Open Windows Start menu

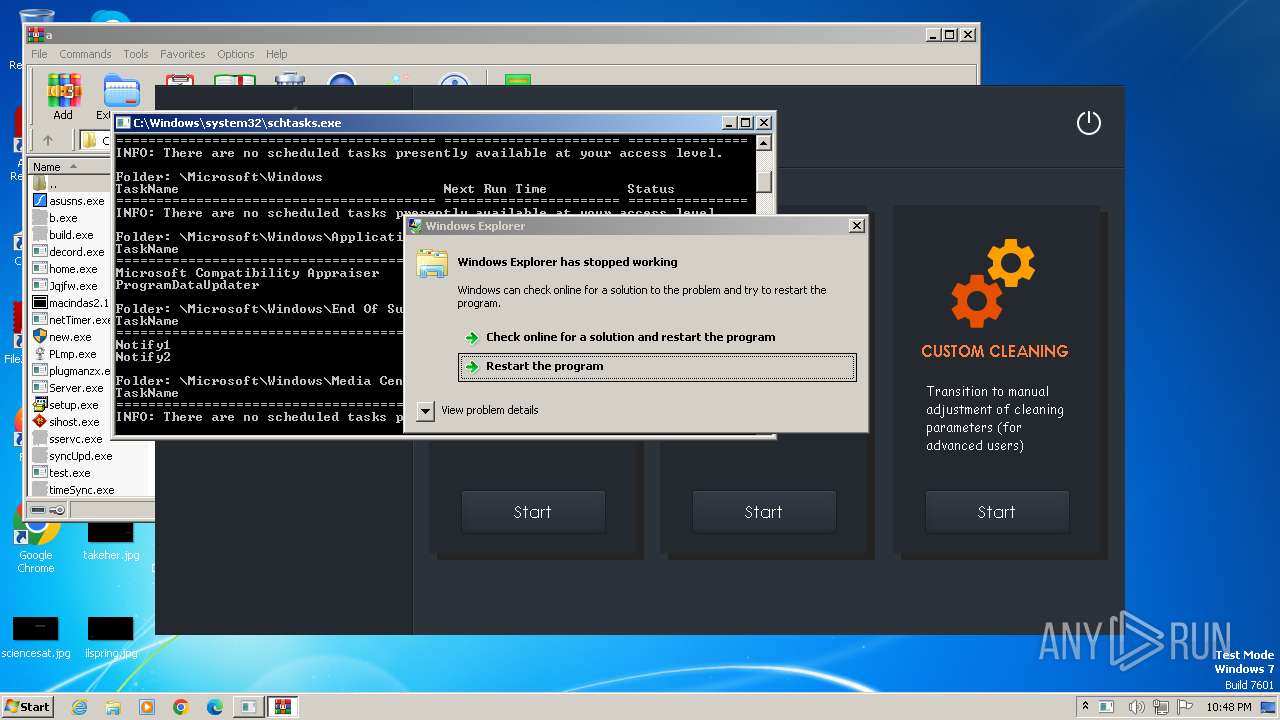pyautogui.click(x=27, y=706)
